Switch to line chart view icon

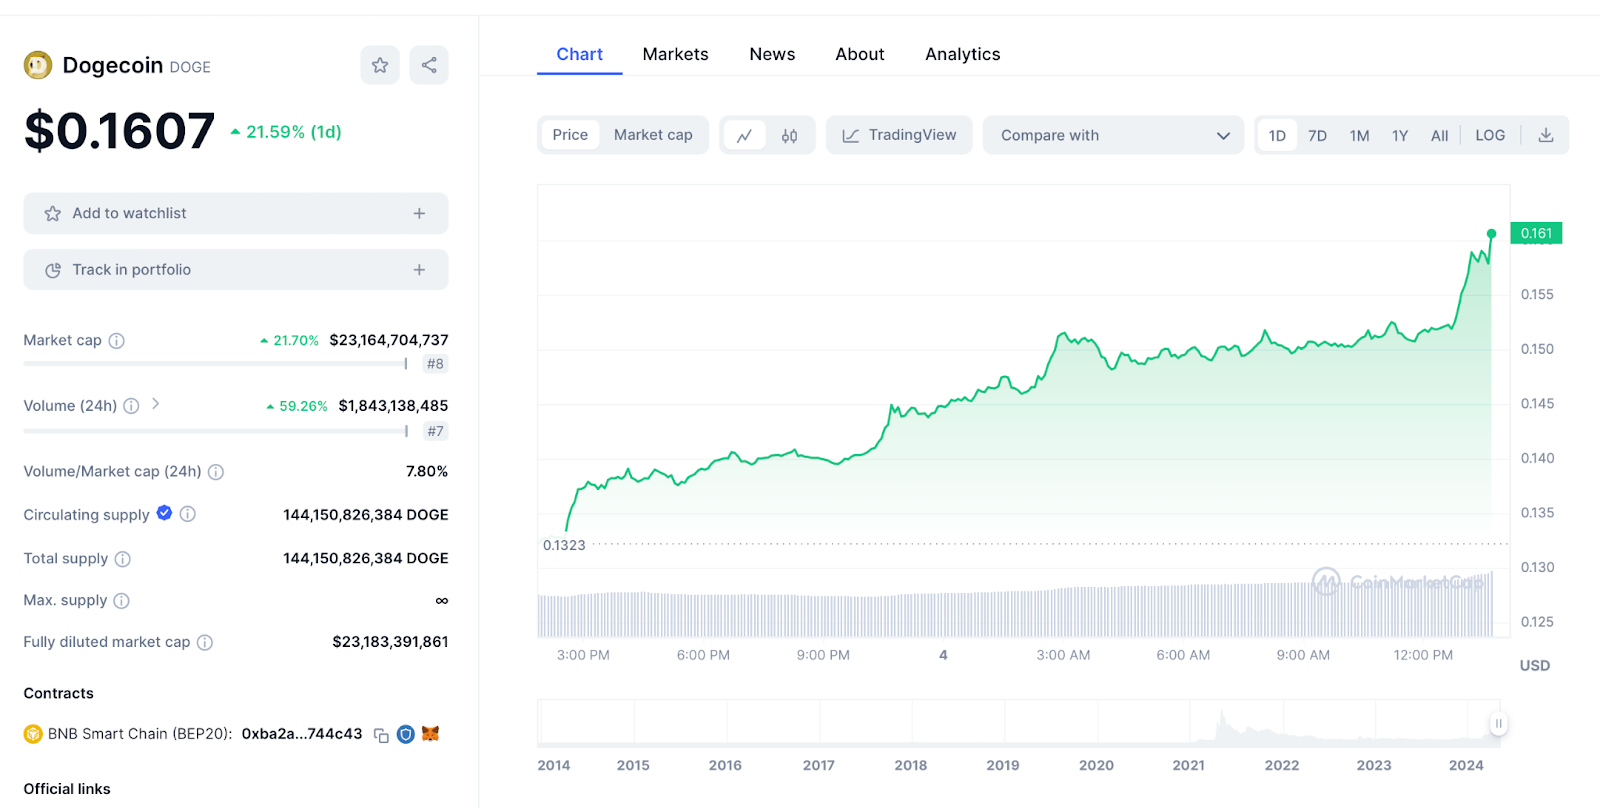point(744,135)
